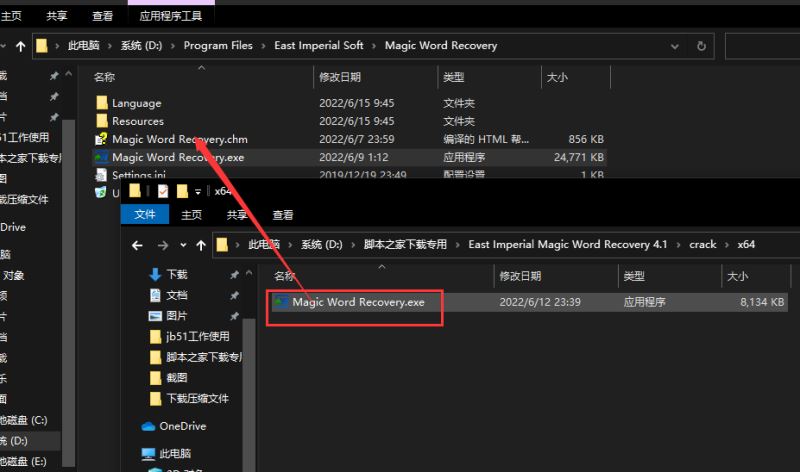This screenshot has height=472, width=800.
Task: Open 共享 tab in x64 window
Action: point(237,215)
